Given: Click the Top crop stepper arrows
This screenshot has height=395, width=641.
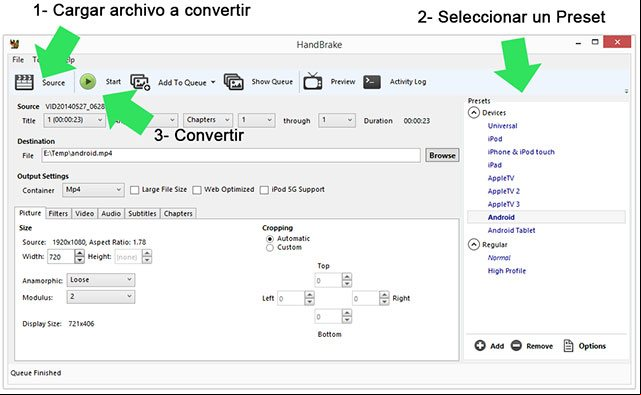Looking at the screenshot, I should [347, 281].
